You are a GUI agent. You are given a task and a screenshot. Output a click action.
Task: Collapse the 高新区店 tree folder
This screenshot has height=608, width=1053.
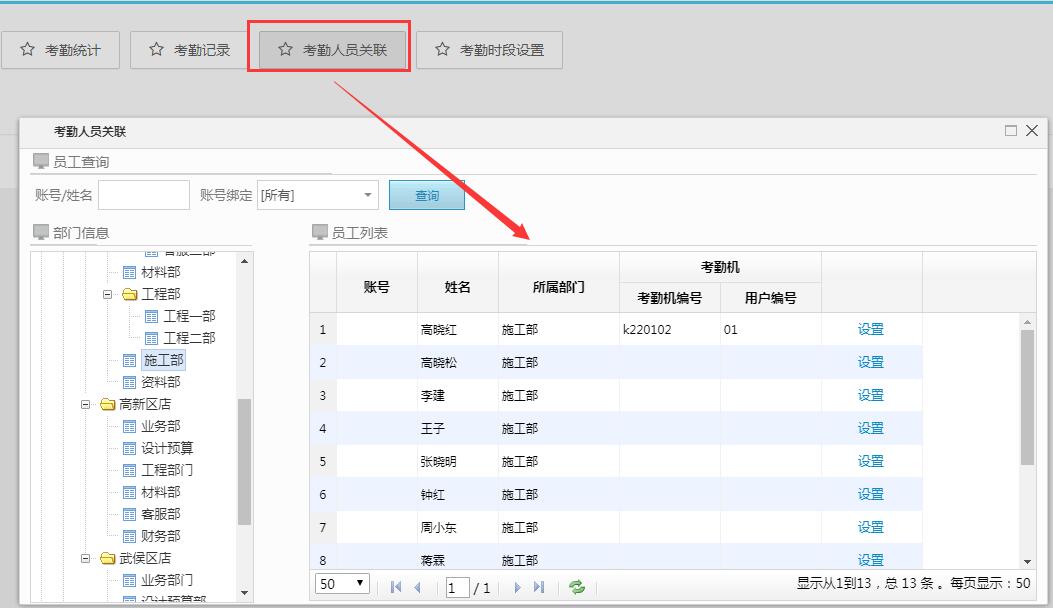point(86,404)
